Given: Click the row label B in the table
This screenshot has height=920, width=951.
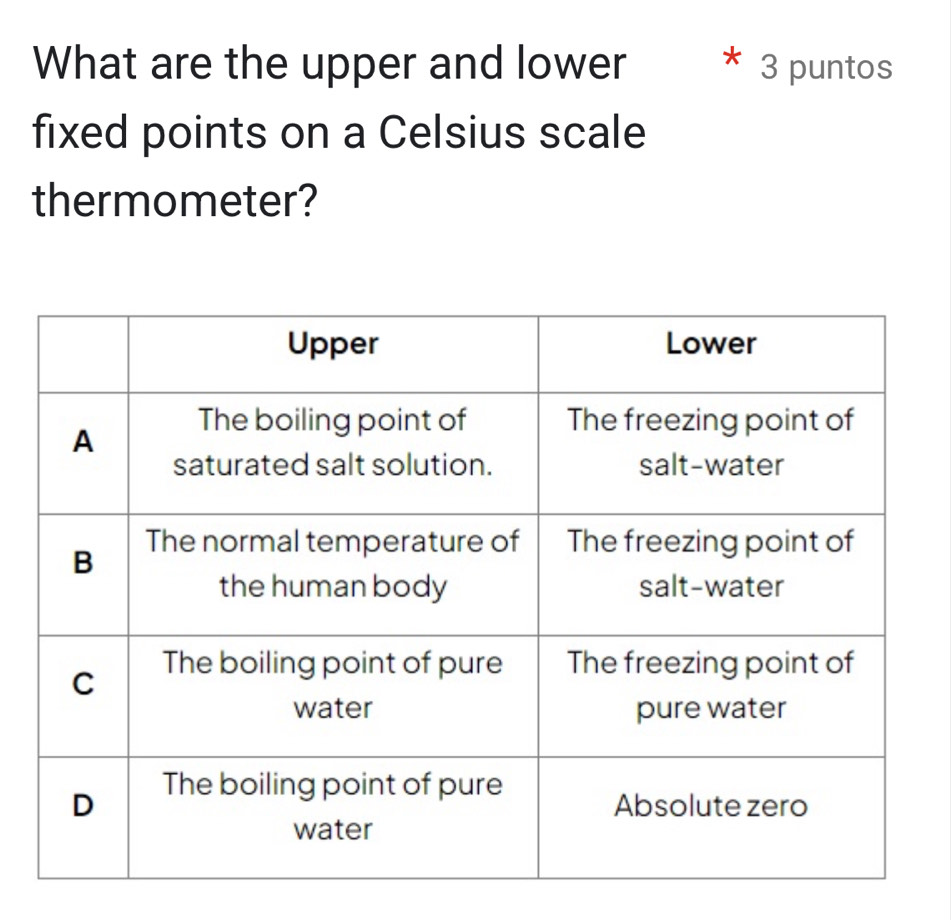Looking at the screenshot, I should (84, 562).
